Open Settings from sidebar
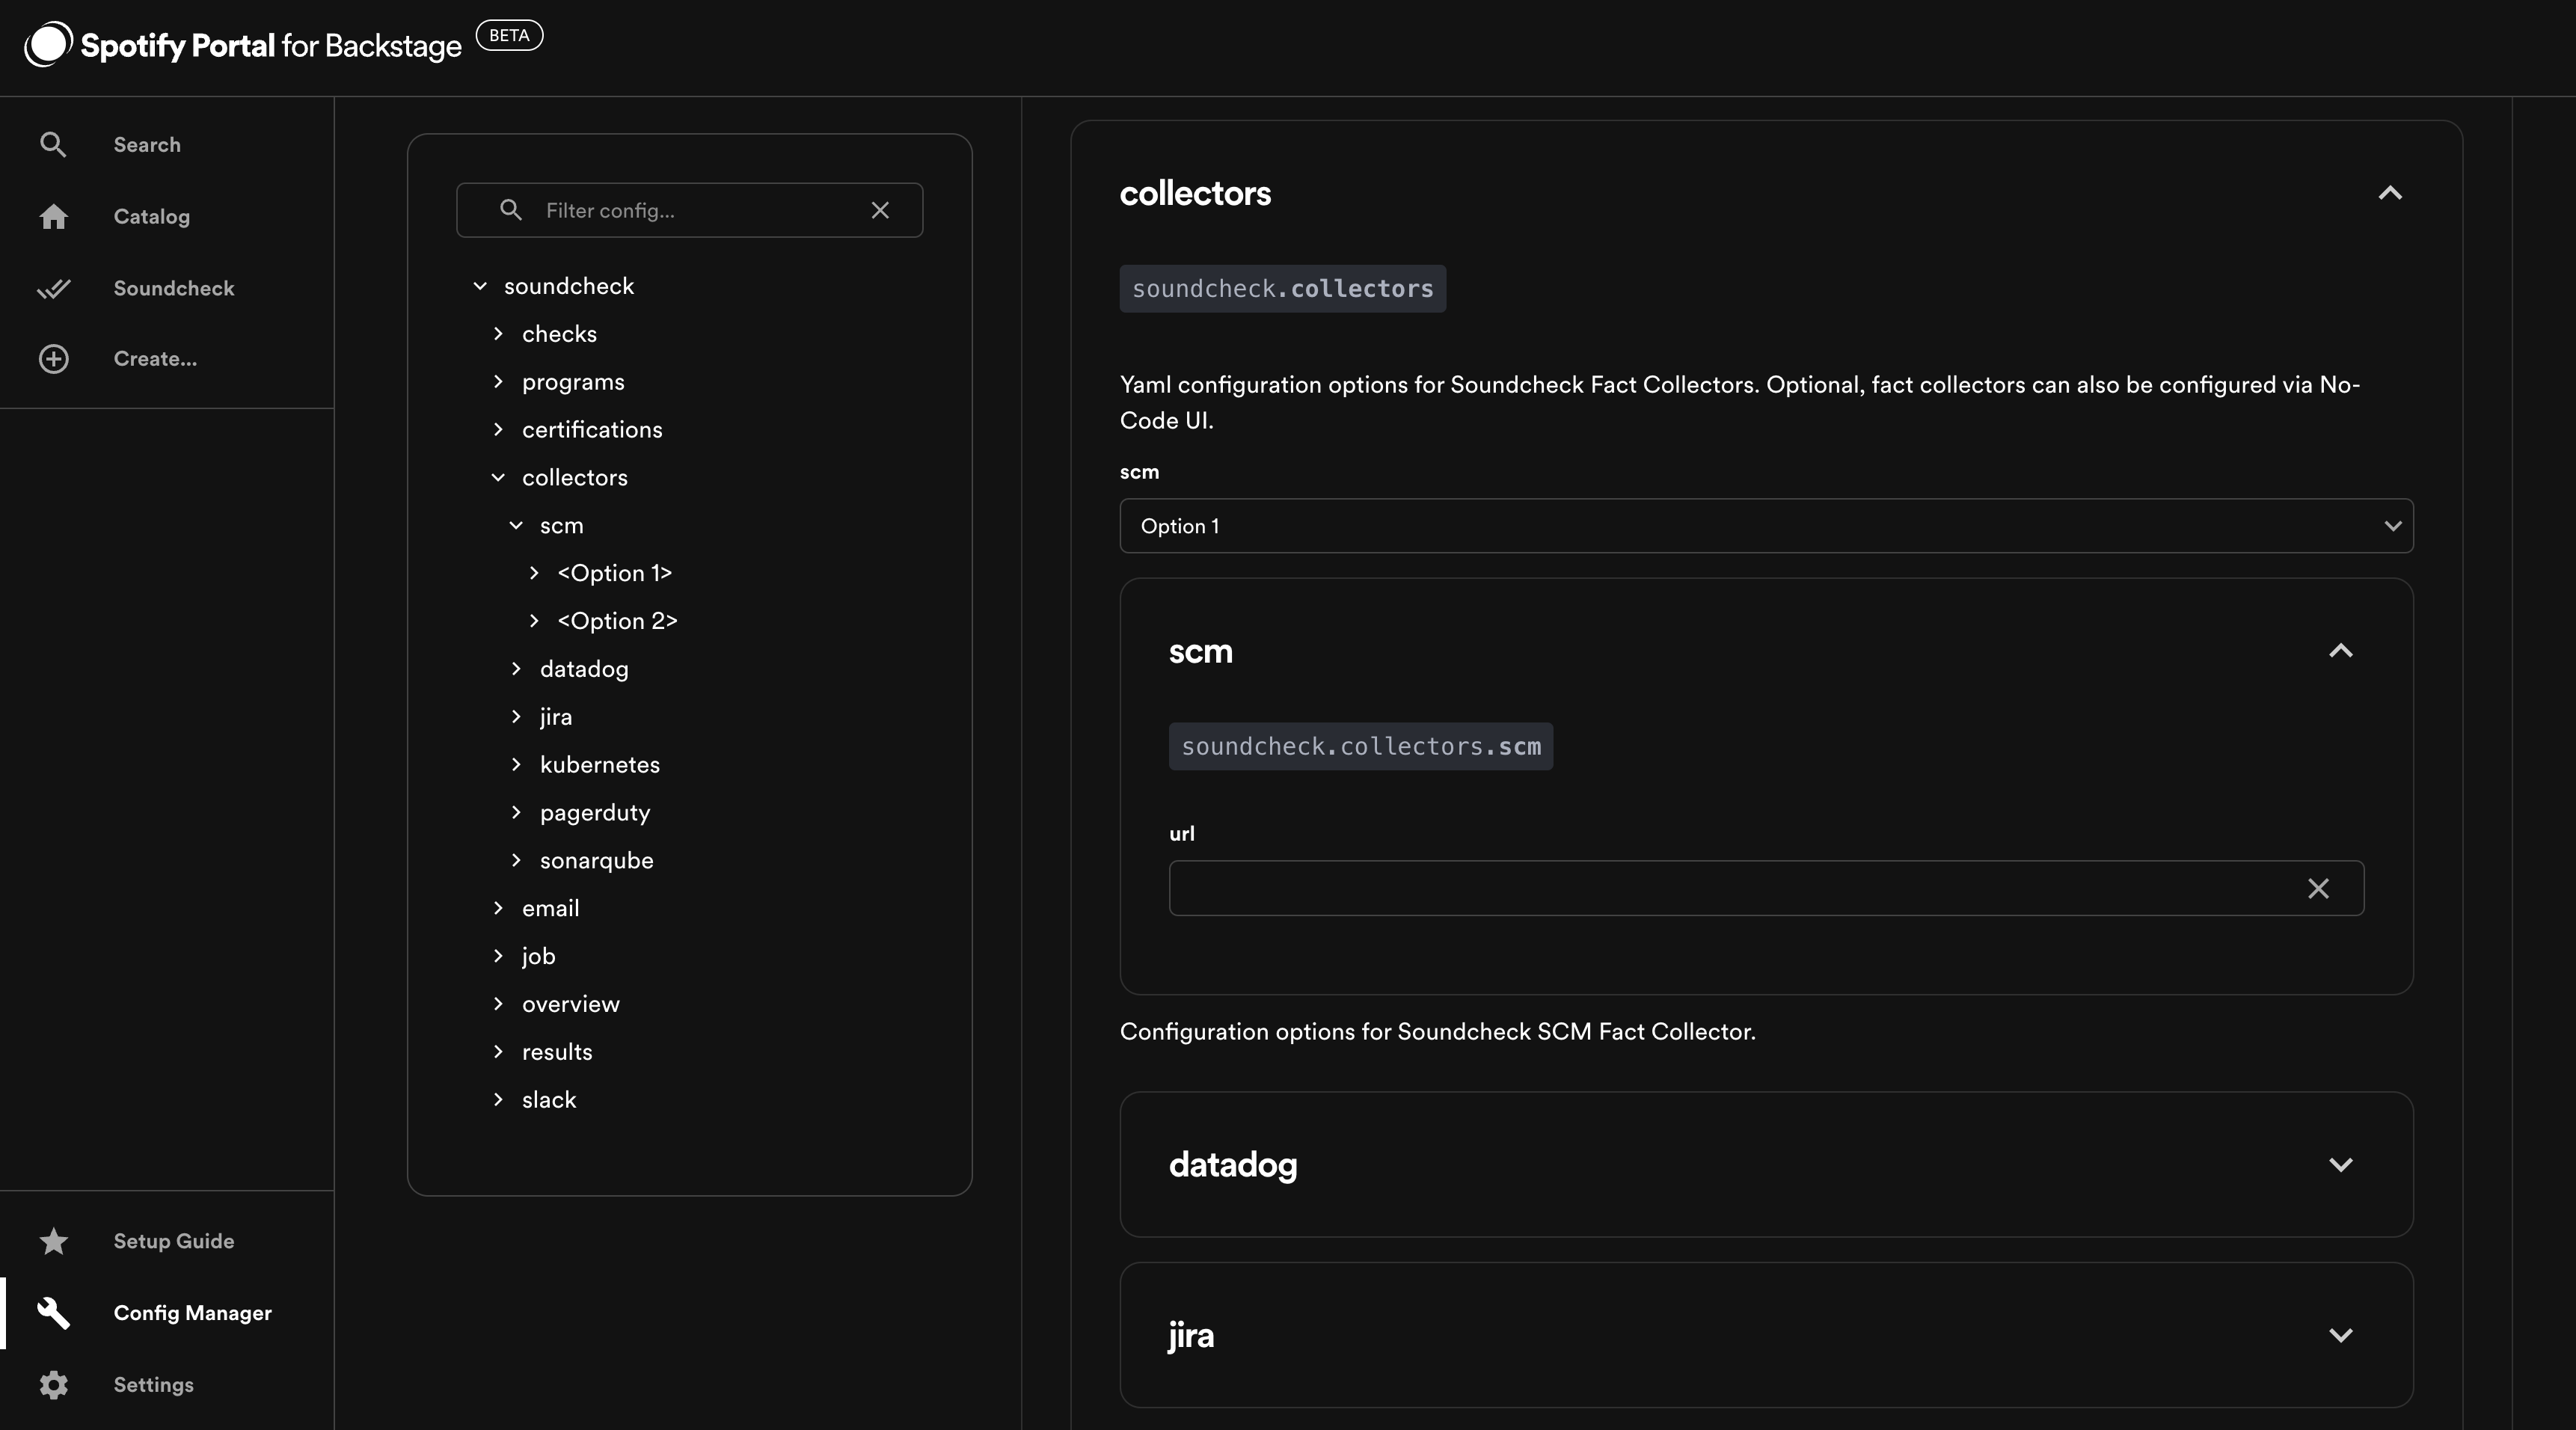The width and height of the screenshot is (2576, 1430). tap(153, 1385)
